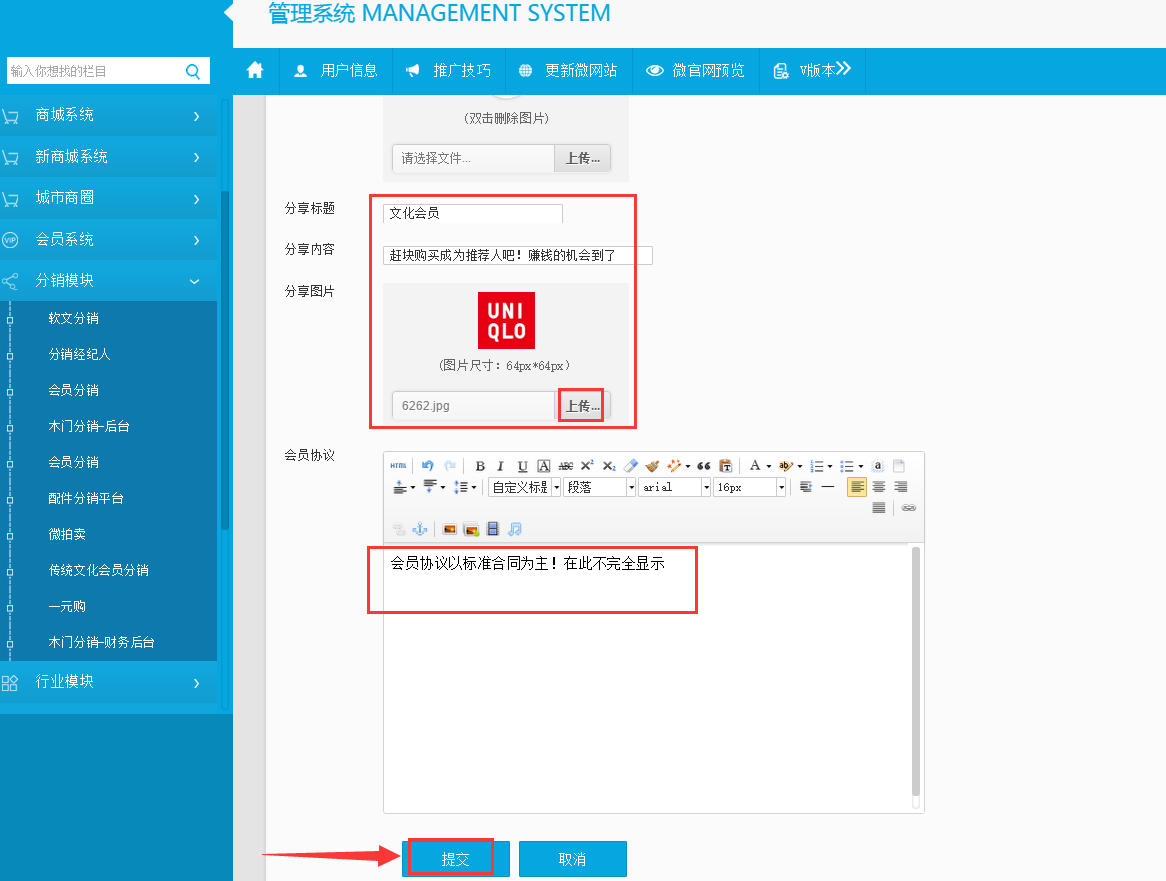Click the HTML source view icon
The width and height of the screenshot is (1166, 881).
398,466
